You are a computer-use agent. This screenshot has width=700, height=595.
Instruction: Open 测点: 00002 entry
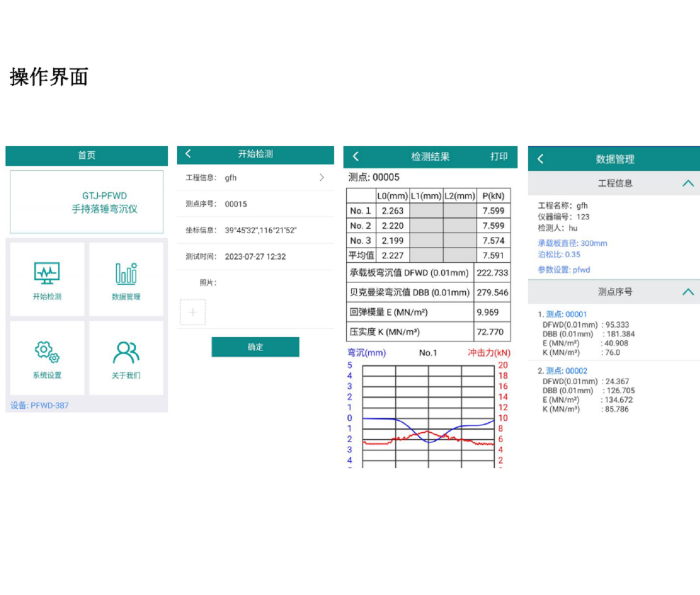[x=567, y=371]
